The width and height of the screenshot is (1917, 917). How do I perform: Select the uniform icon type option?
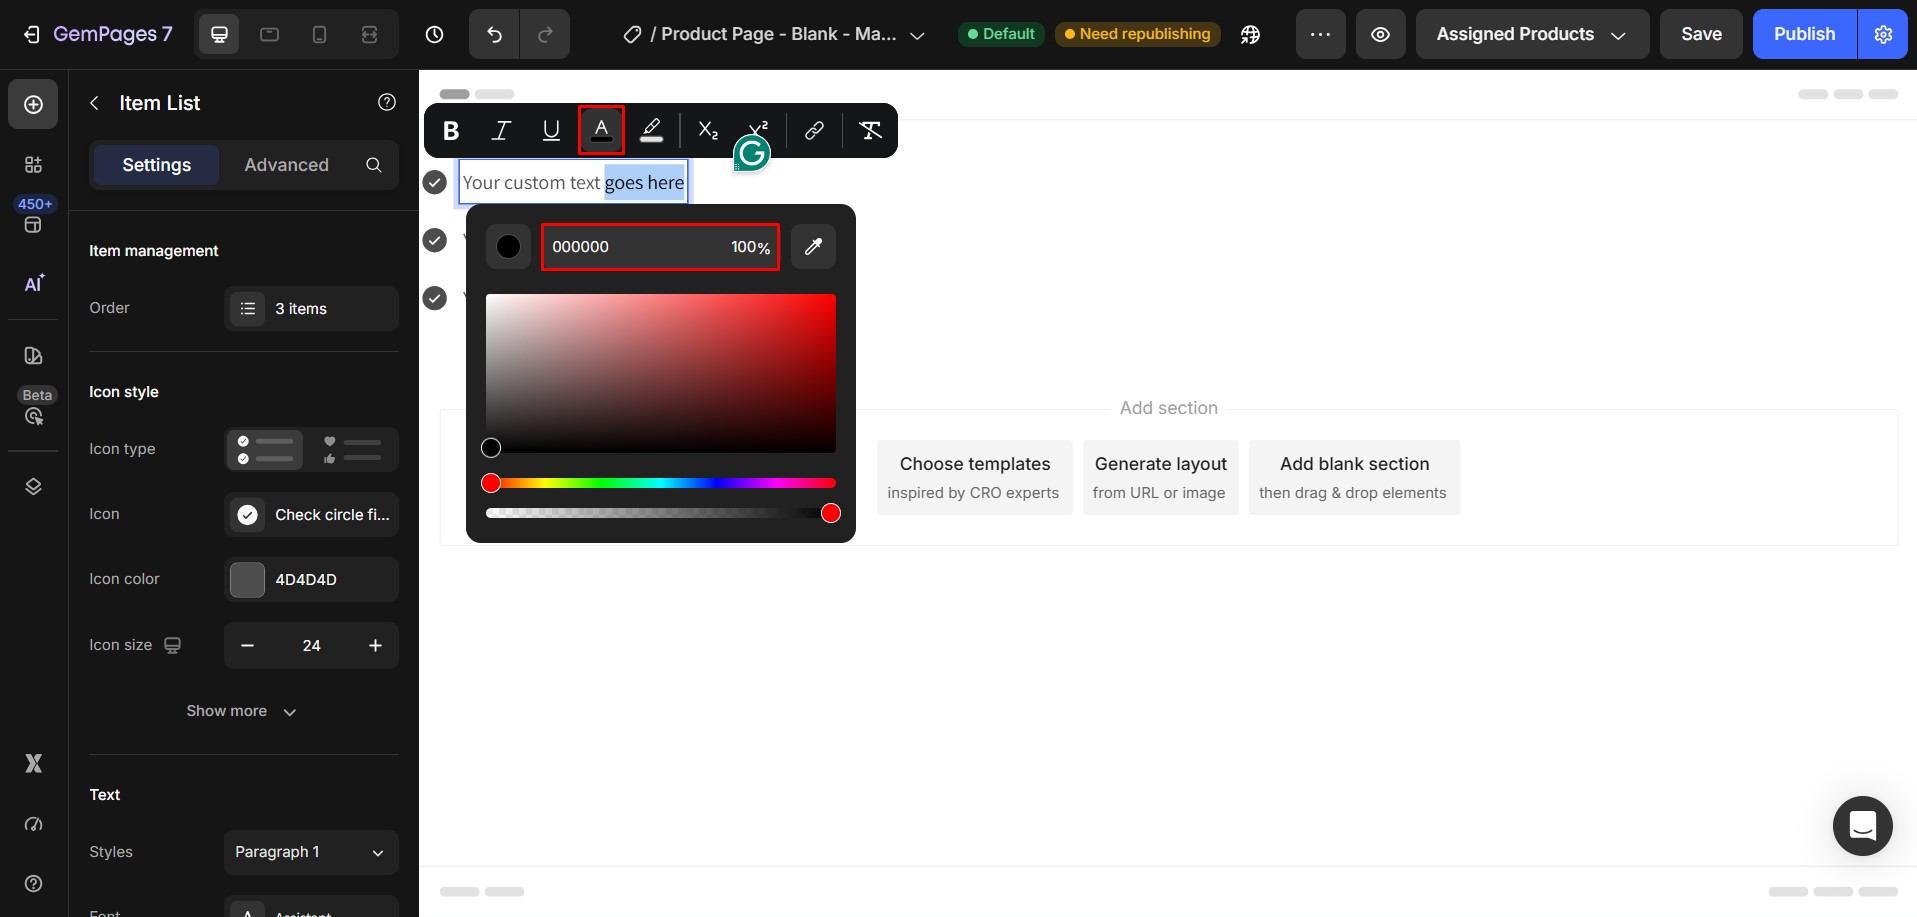tap(266, 449)
